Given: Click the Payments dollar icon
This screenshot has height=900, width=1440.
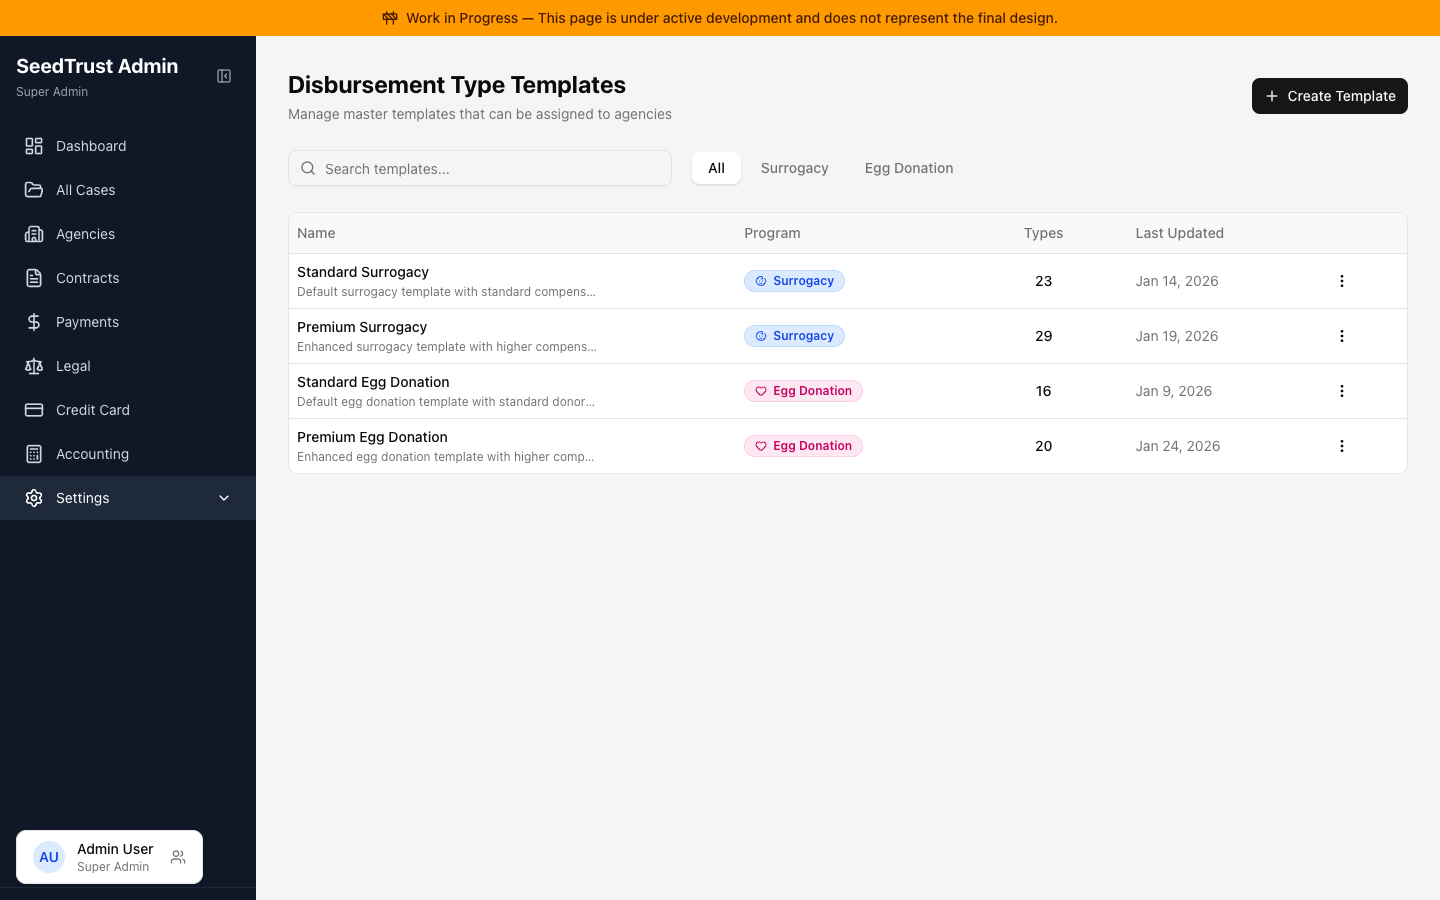Looking at the screenshot, I should (34, 322).
